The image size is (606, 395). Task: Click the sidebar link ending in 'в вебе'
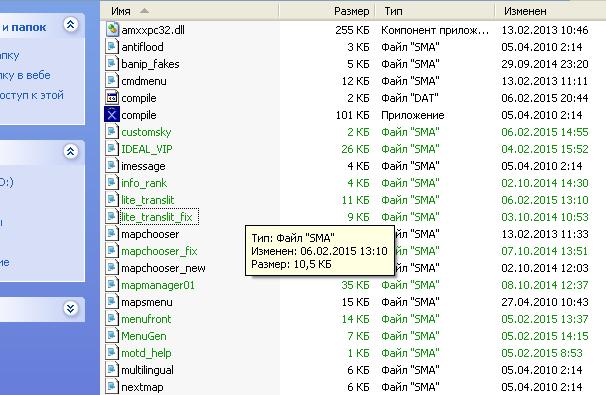25,75
